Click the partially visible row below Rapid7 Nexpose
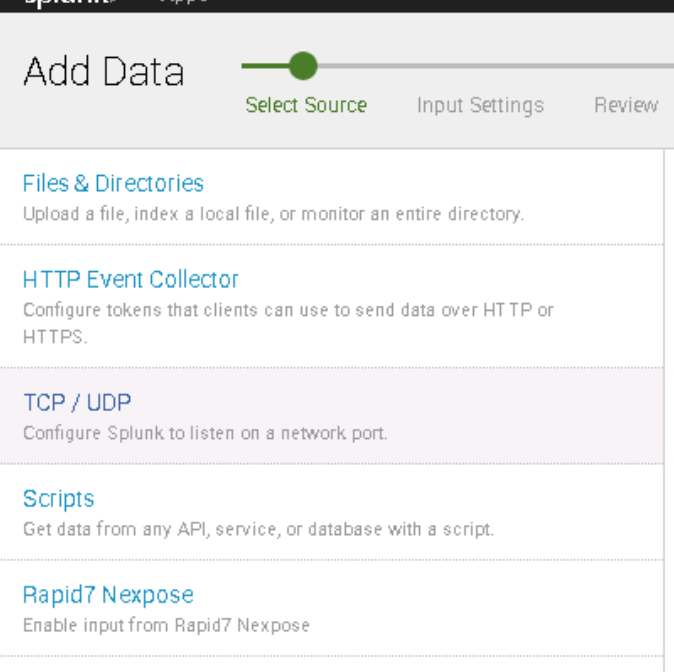This screenshot has width=674, height=672. pyautogui.click(x=330, y=664)
